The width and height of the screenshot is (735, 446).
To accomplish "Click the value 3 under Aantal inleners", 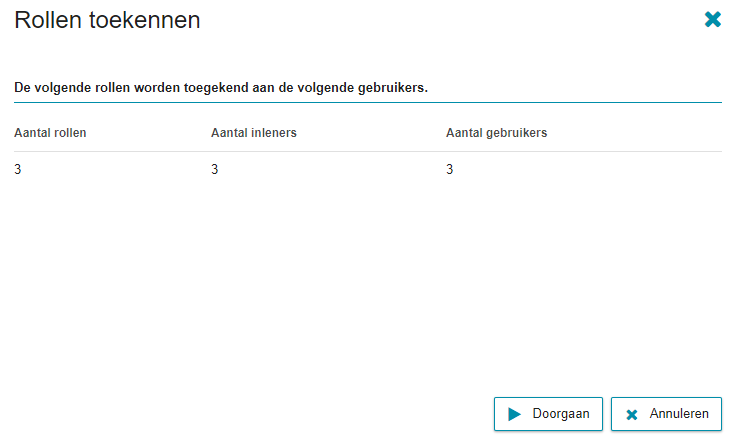I will coord(215,169).
